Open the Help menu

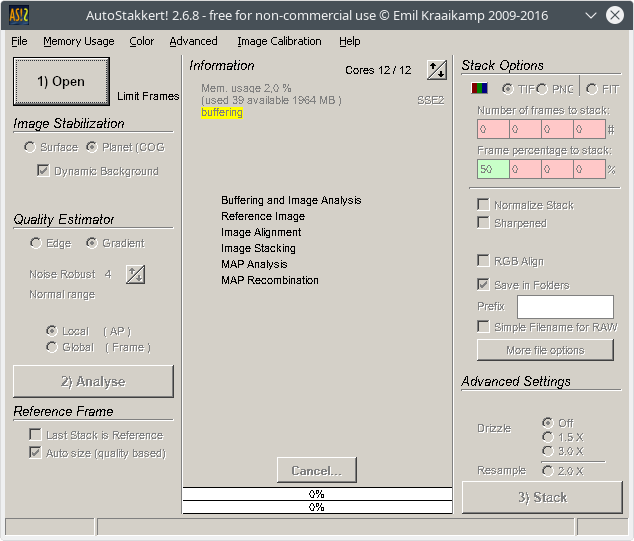coord(349,41)
